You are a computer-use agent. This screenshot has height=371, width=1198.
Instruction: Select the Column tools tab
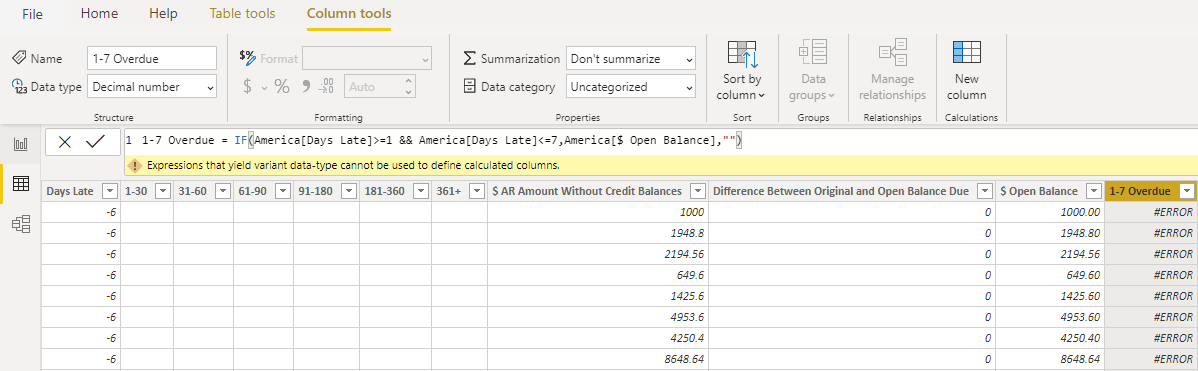click(x=349, y=14)
